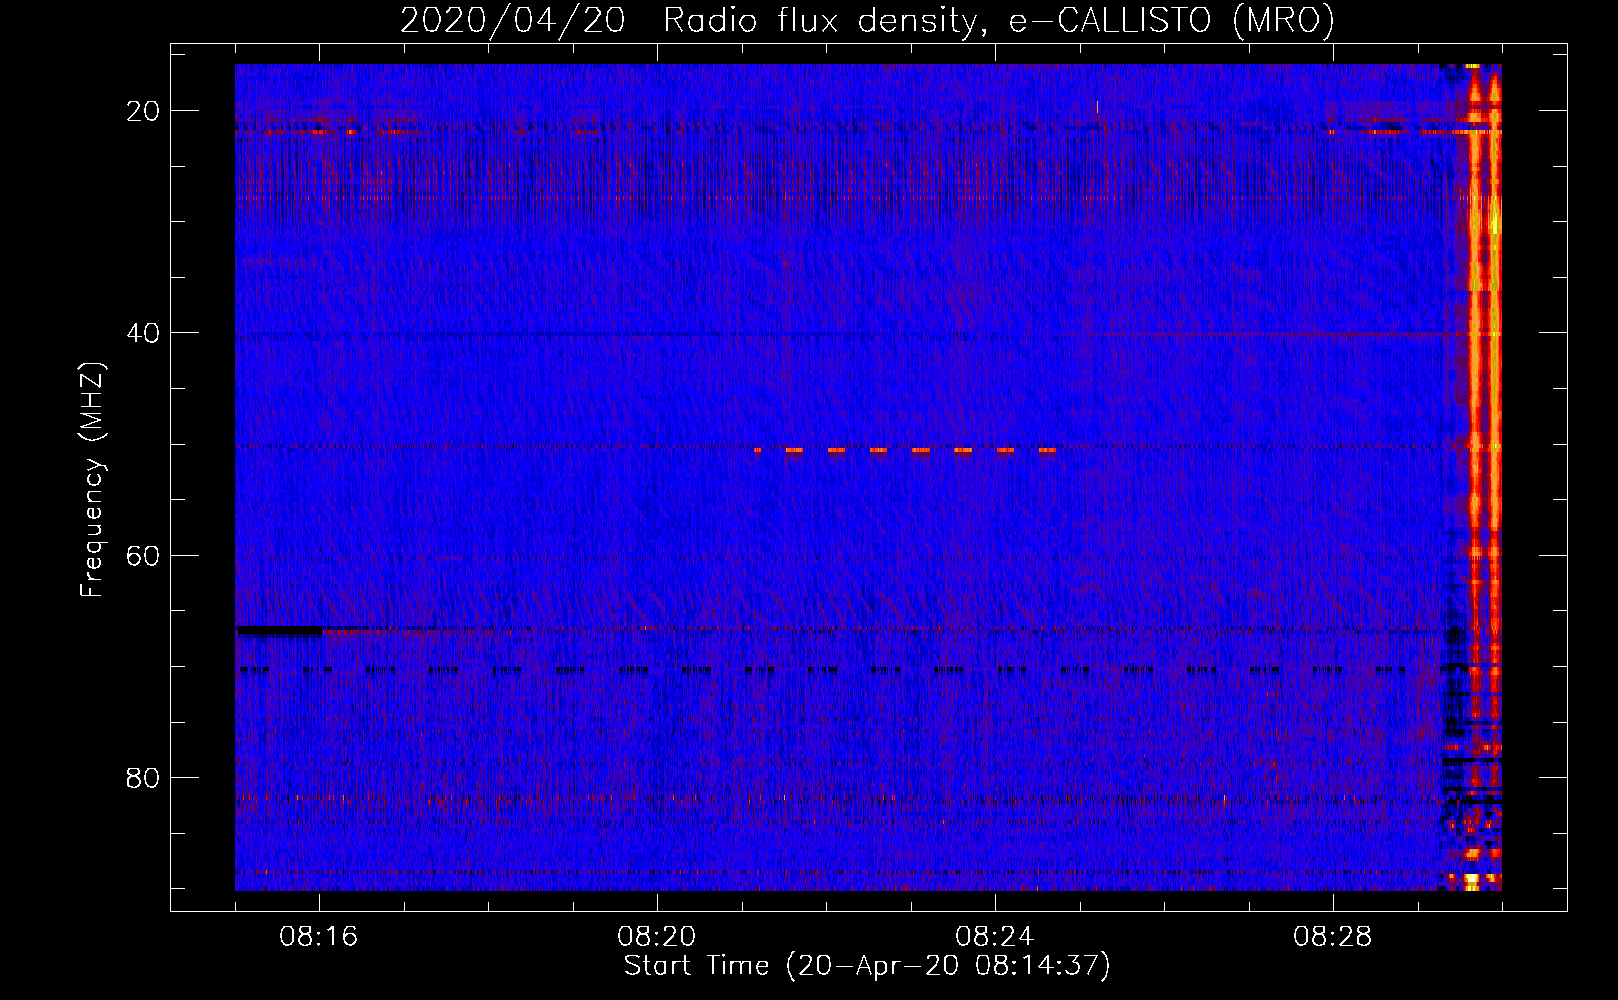The height and width of the screenshot is (1000, 1618).
Task: Click the 'Frequency (MHZ)' axis label
Action: 92,479
